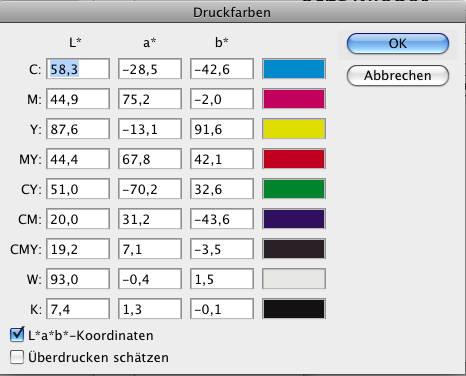
Task: Open the yellow (Y) color swatch
Action: click(294, 129)
